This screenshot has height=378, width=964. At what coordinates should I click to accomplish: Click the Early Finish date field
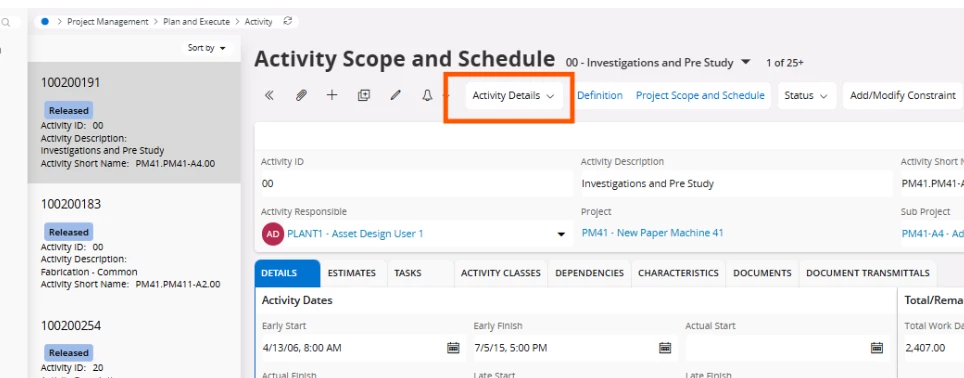click(574, 348)
